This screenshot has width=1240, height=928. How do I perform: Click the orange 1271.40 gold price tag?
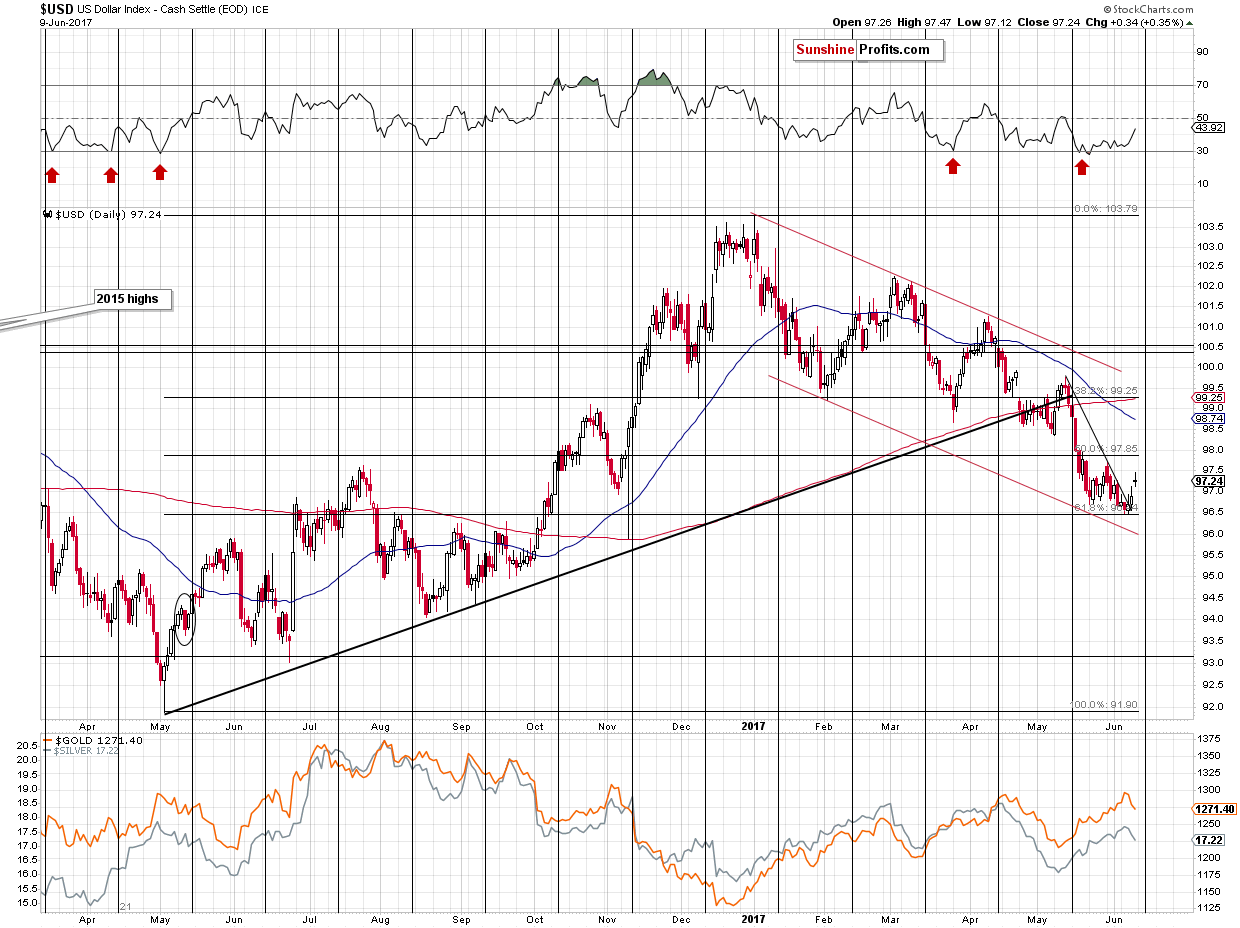(x=1213, y=808)
